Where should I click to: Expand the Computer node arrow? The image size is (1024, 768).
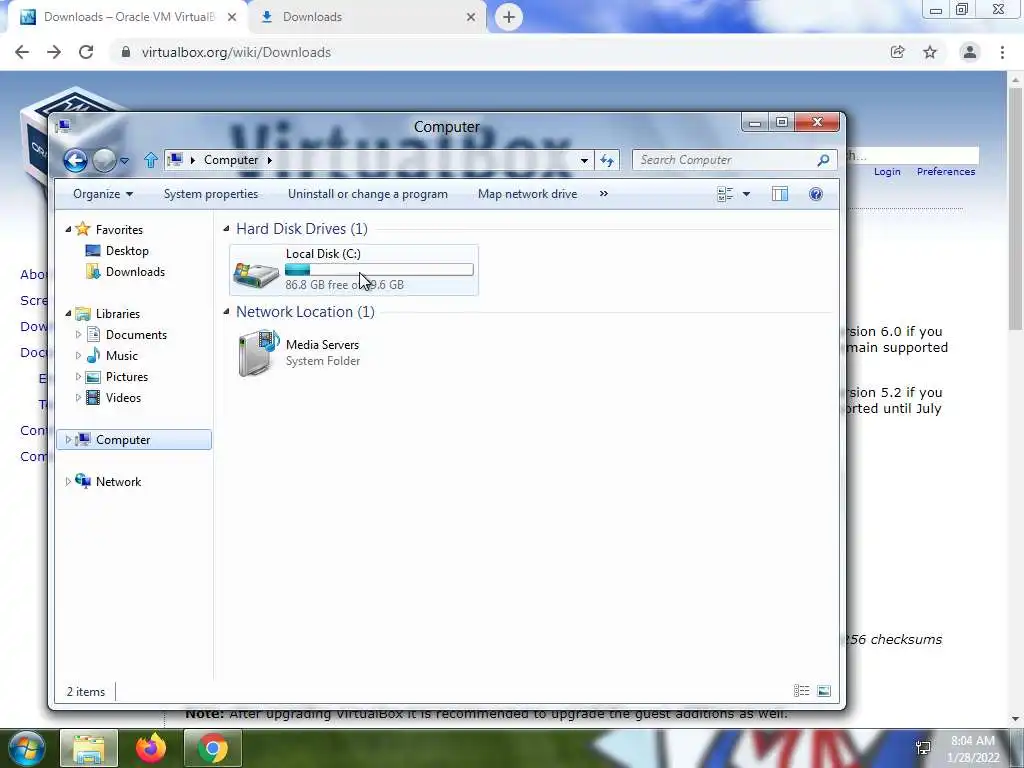point(68,440)
